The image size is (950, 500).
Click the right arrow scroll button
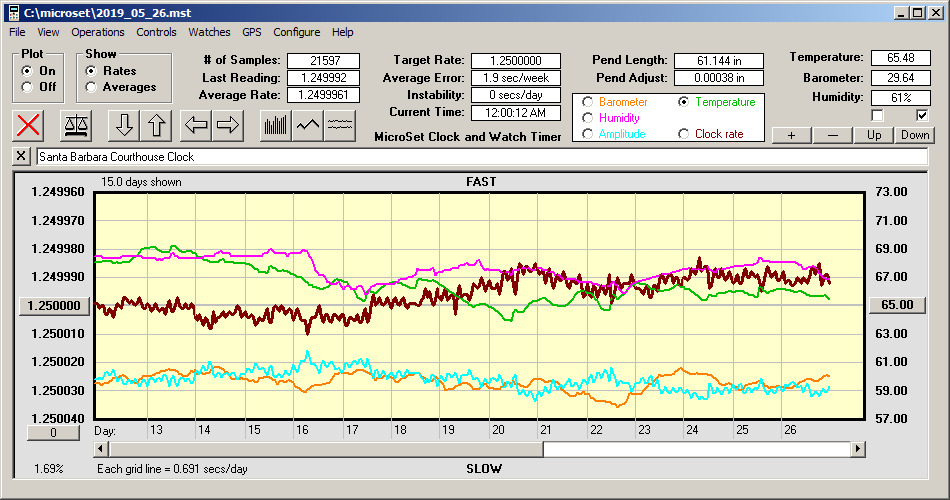pyautogui.click(x=228, y=125)
